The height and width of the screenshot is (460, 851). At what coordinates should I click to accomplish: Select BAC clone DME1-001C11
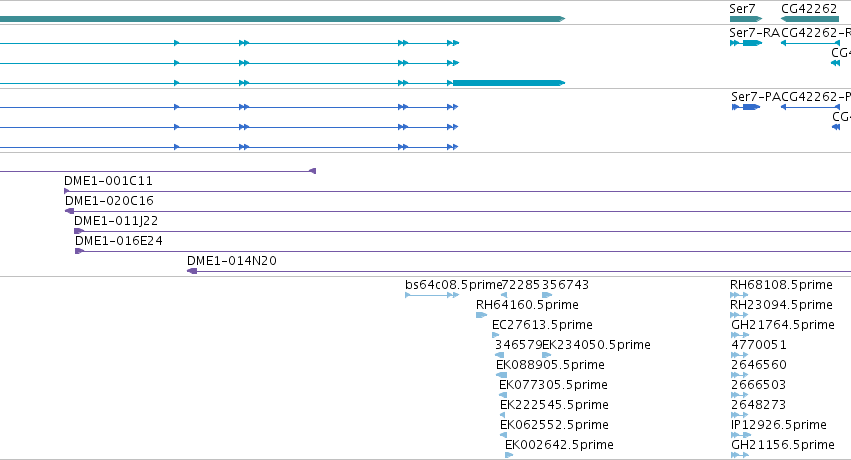pos(109,181)
